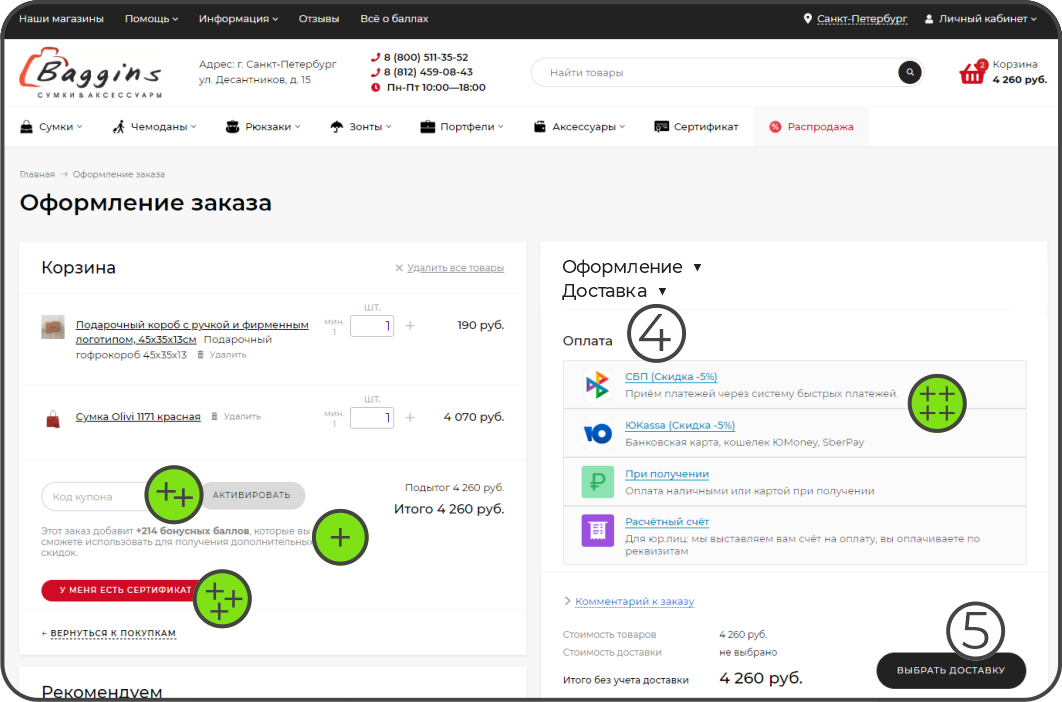The image size is (1062, 702).
Task: Click the search magnifier icon
Action: 909,72
